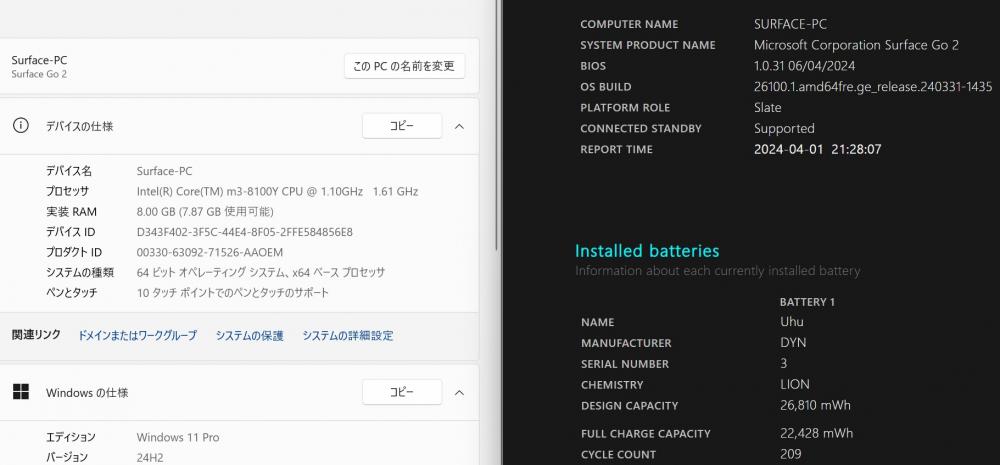Viewport: 1000px width, 465px height.
Task: Select the デバイス ID value text
Action: pyautogui.click(x=244, y=232)
